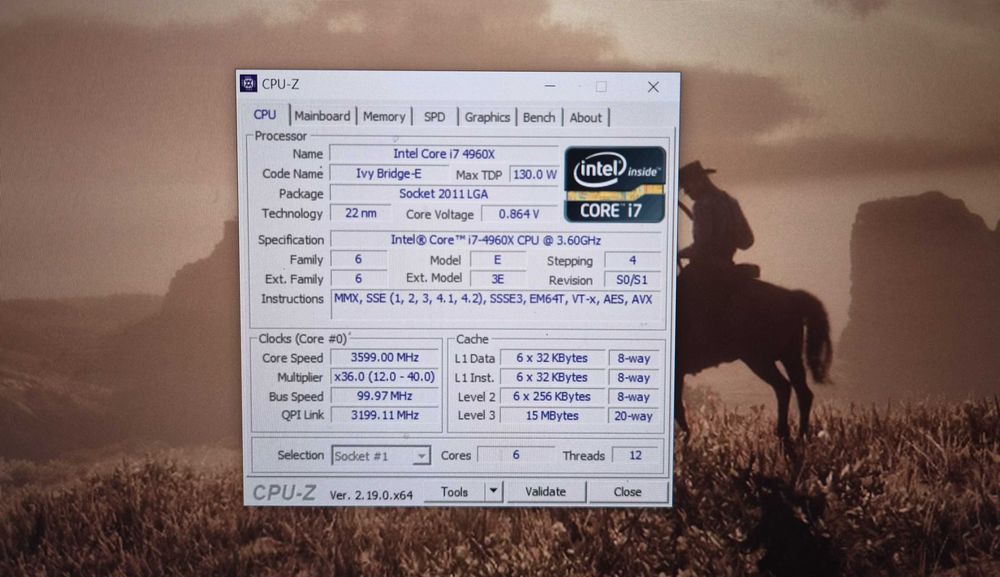Screen dimensions: 1000x577
Task: Click the Name field Intel Core i7 4960X
Action: pos(444,154)
